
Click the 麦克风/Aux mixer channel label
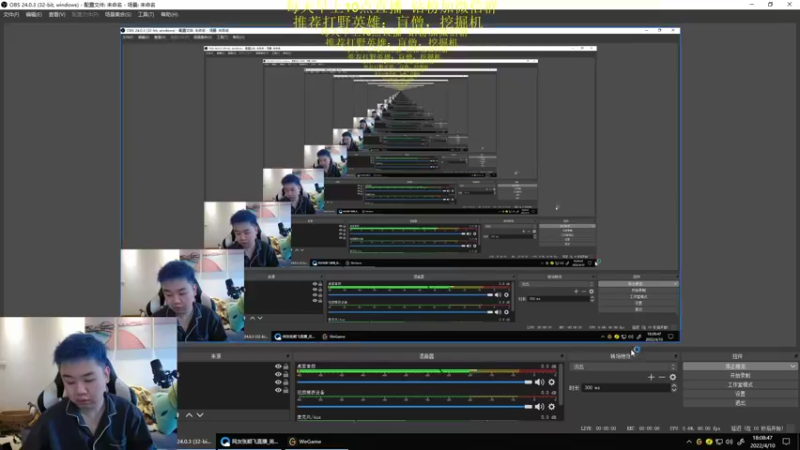[x=309, y=417]
